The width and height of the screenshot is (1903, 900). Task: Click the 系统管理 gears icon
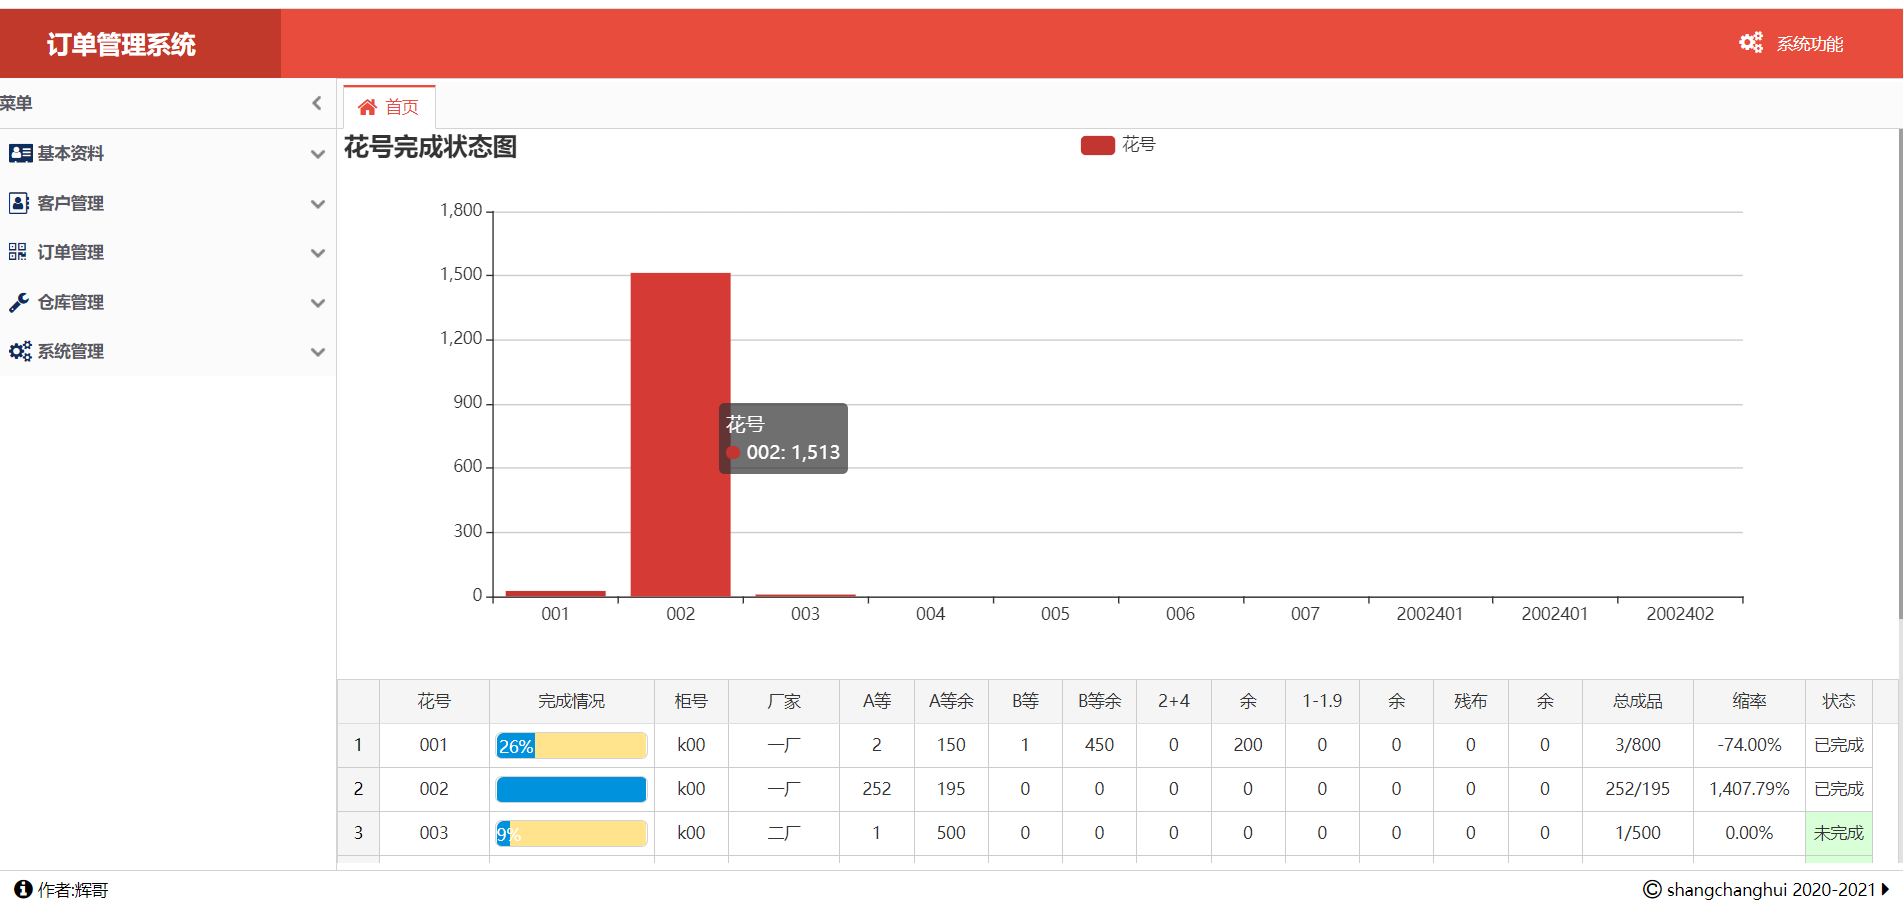(20, 351)
